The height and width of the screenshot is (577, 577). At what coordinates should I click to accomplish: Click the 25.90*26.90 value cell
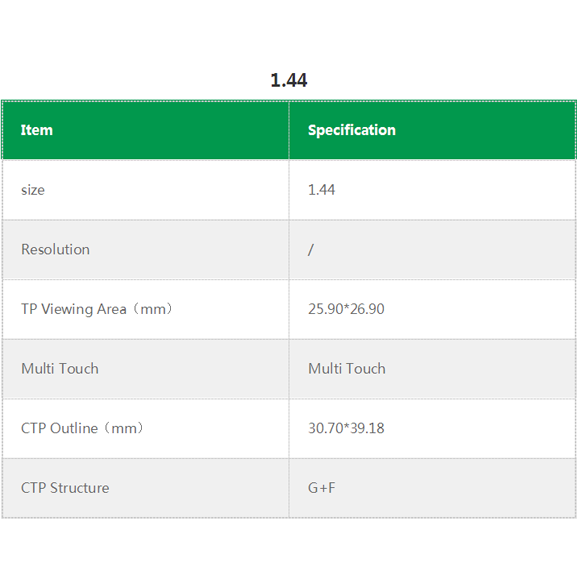click(x=346, y=309)
